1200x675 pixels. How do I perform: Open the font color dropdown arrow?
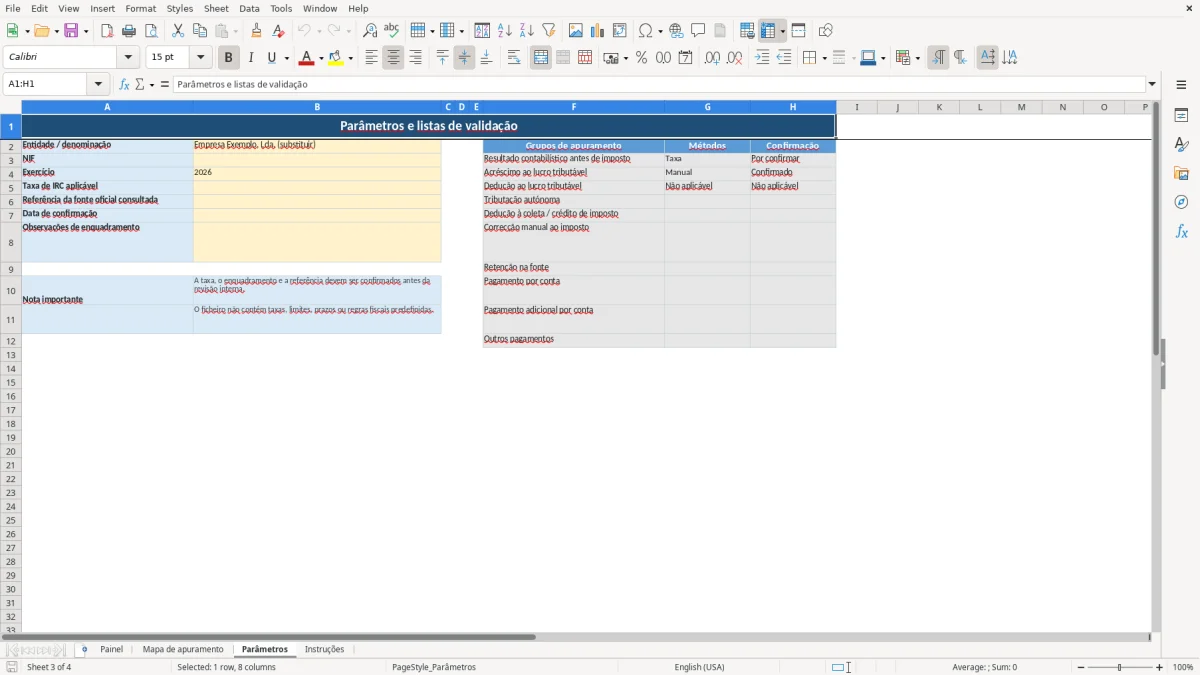pos(321,58)
